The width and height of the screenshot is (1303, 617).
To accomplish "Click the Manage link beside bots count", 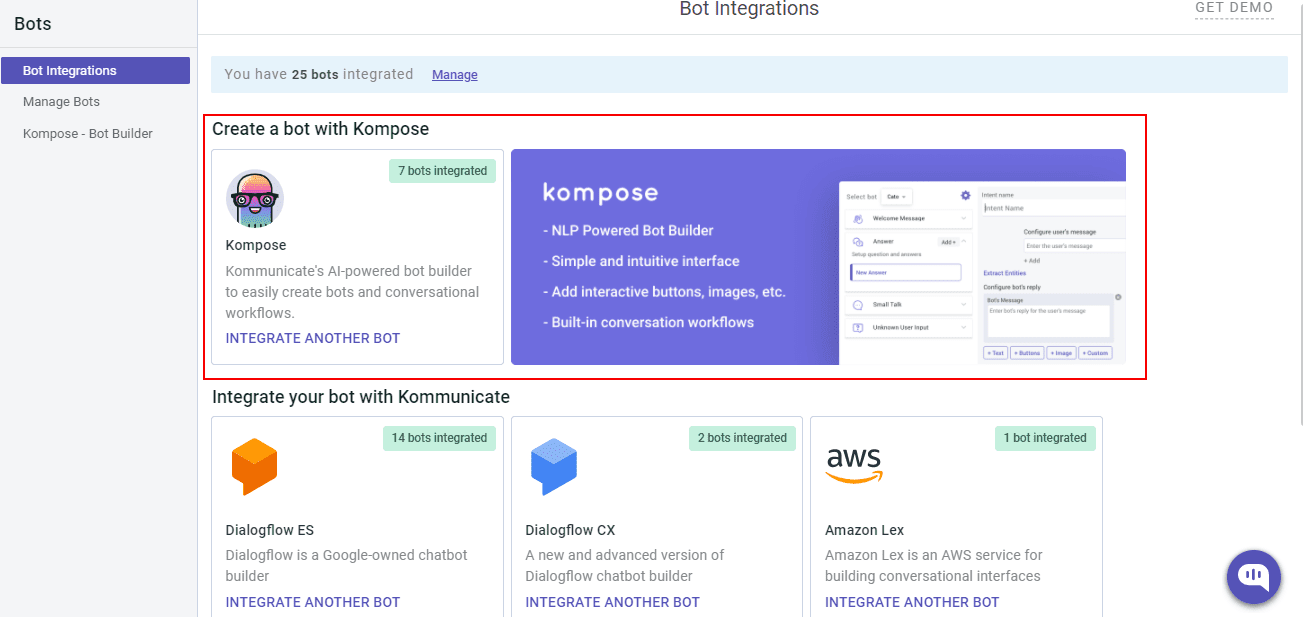I will click(x=454, y=75).
